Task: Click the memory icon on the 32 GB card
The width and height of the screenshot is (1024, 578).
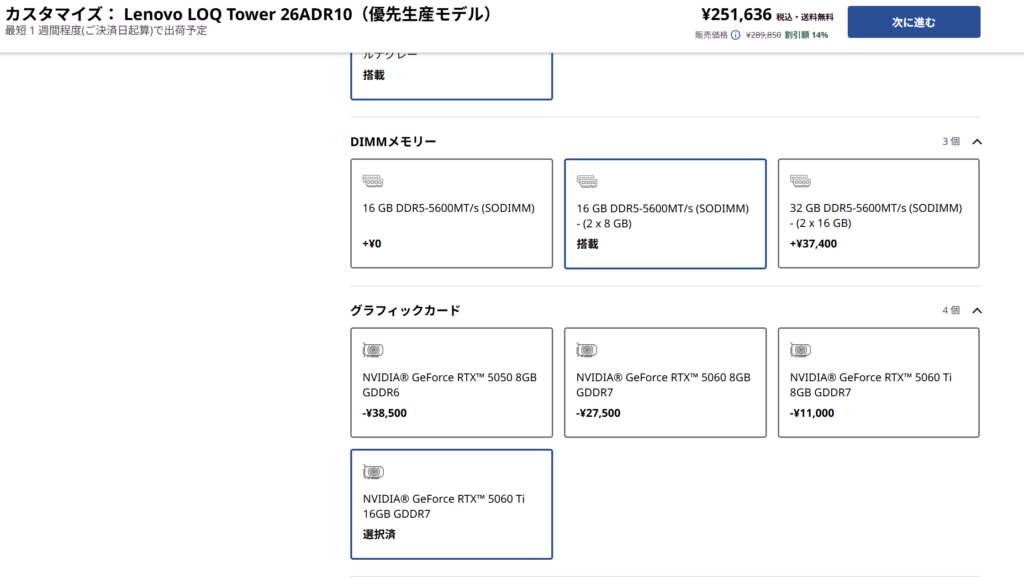Action: (x=800, y=181)
